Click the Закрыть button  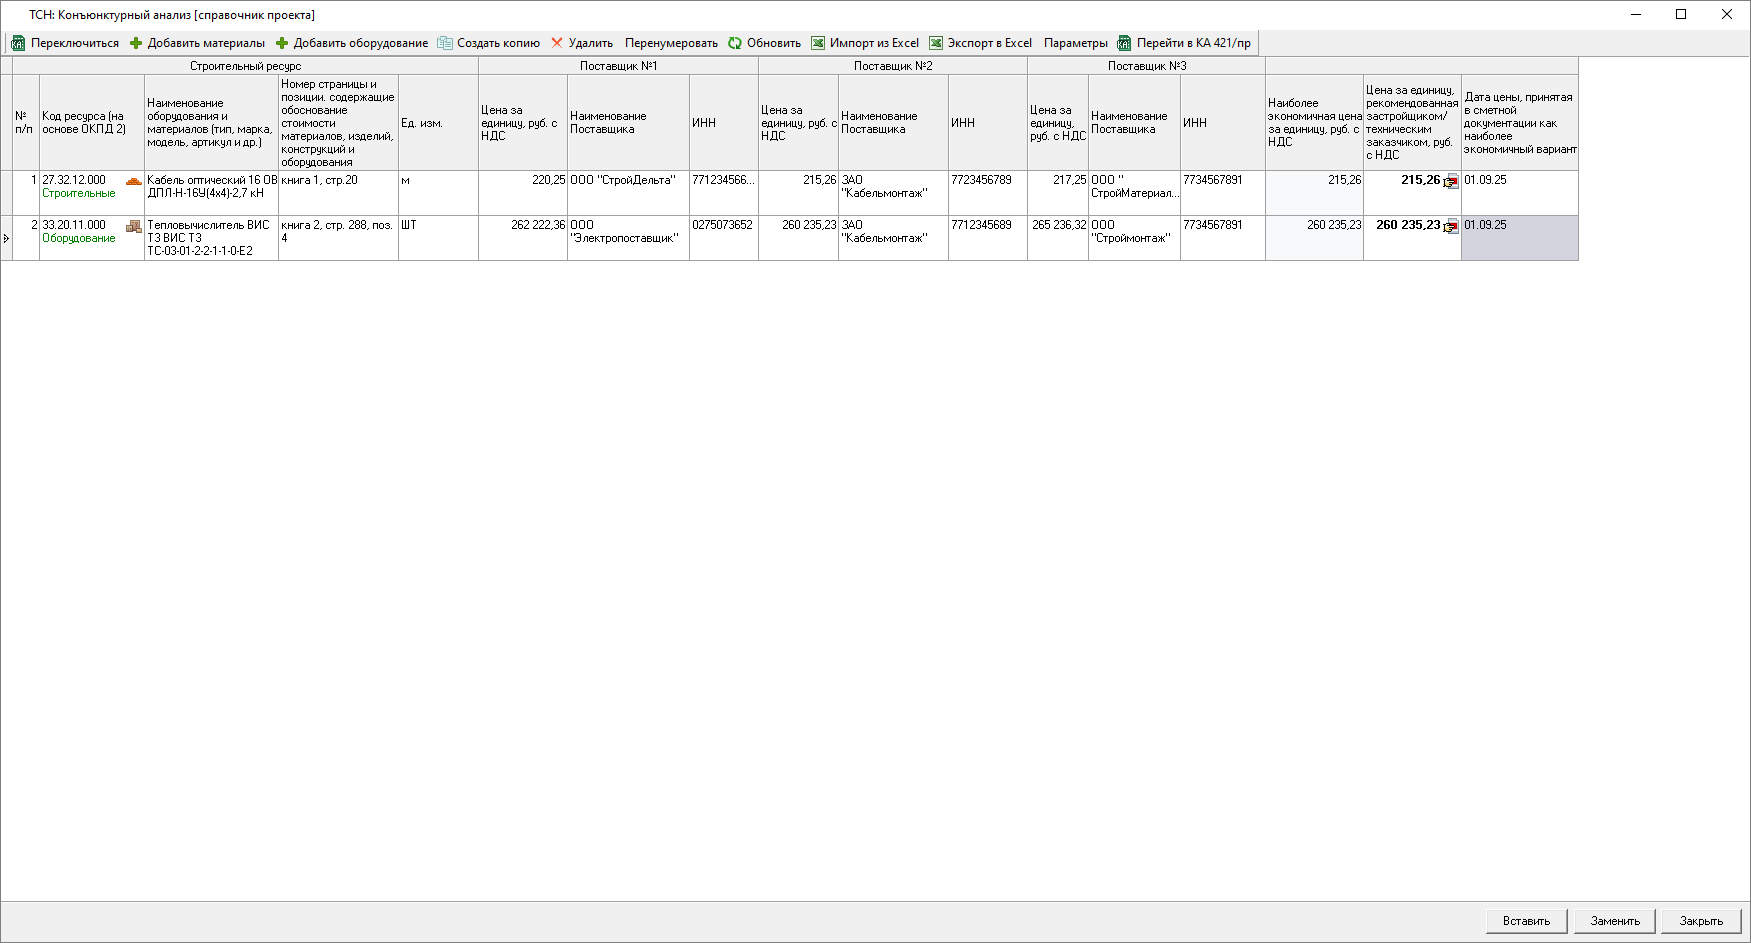click(x=1701, y=921)
